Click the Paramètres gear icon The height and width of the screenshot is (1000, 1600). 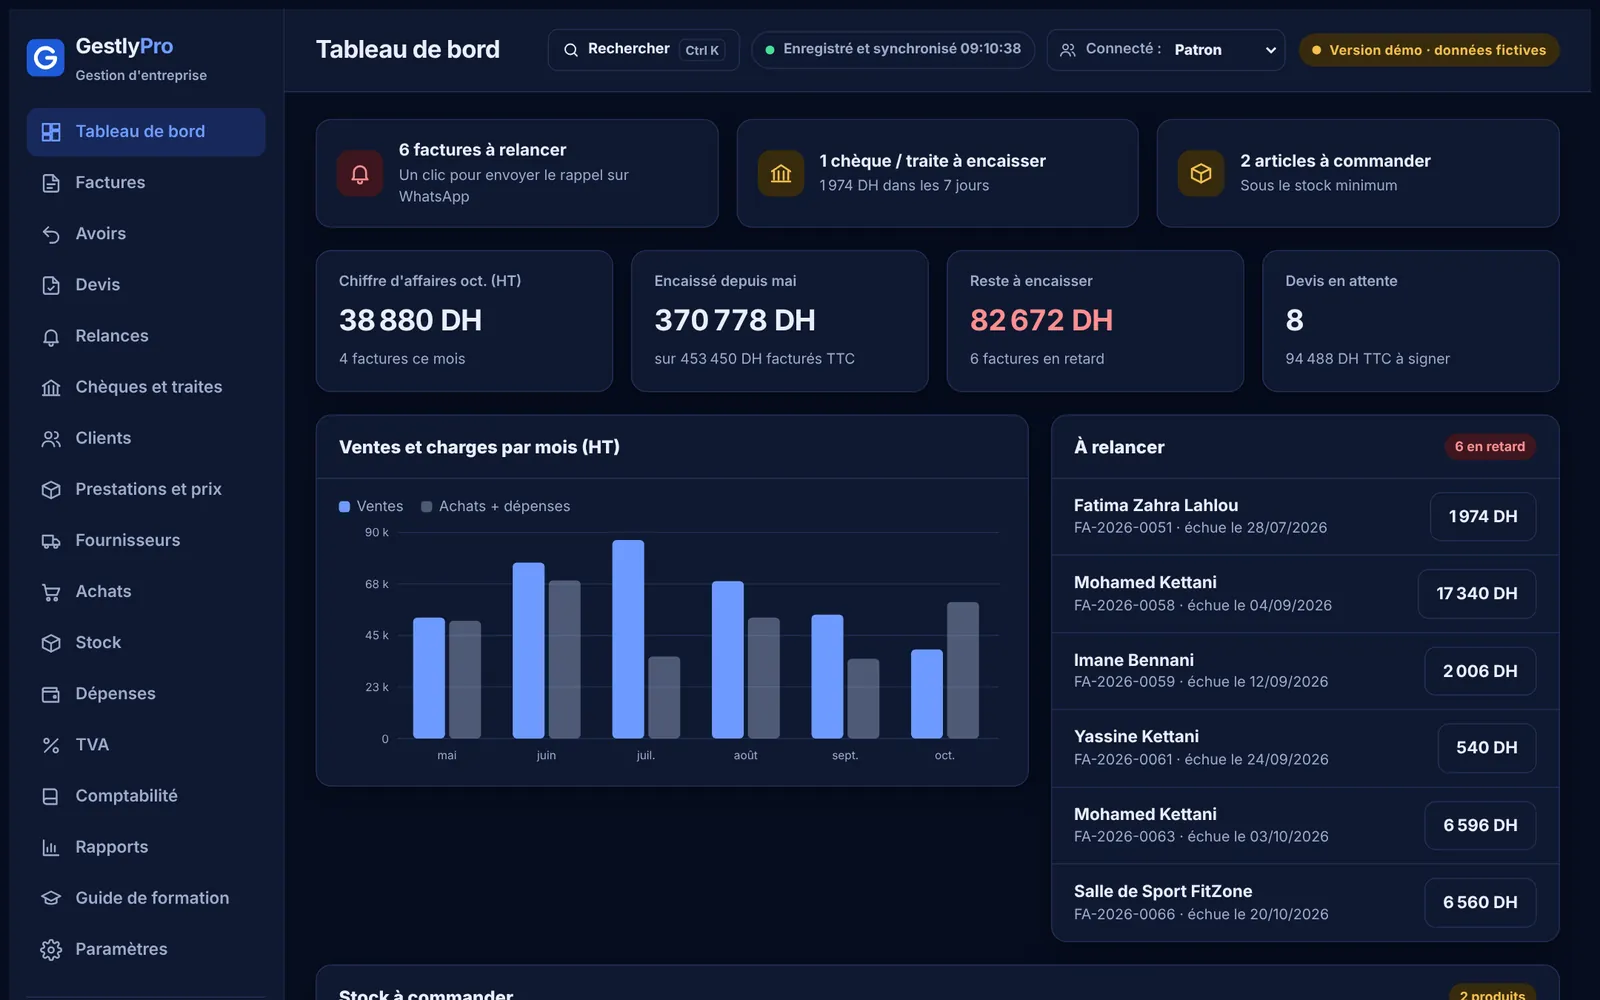click(51, 950)
